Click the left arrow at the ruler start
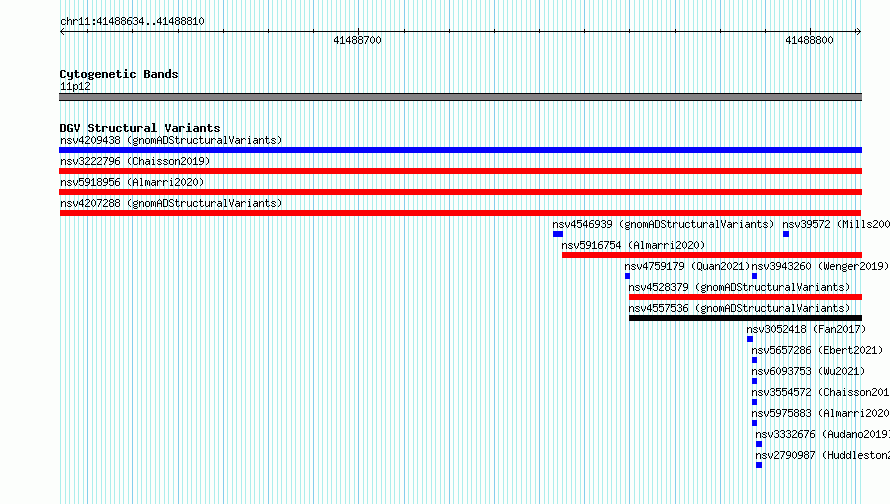This screenshot has height=504, width=890. click(62, 32)
